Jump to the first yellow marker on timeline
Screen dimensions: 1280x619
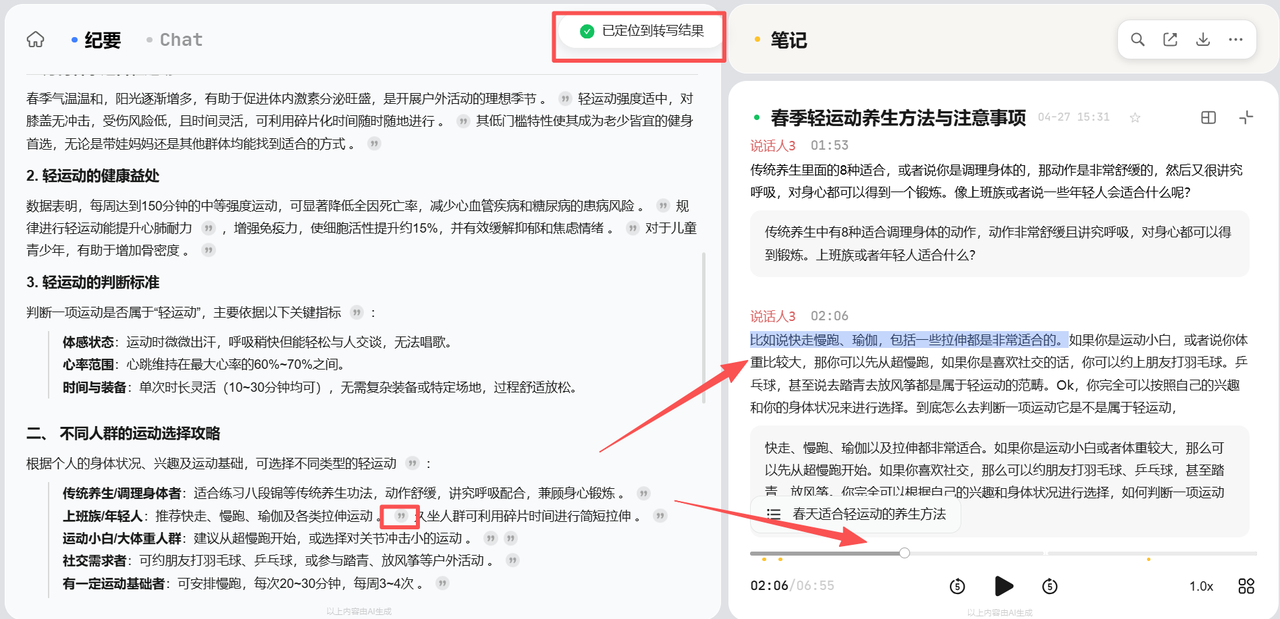[x=765, y=560]
